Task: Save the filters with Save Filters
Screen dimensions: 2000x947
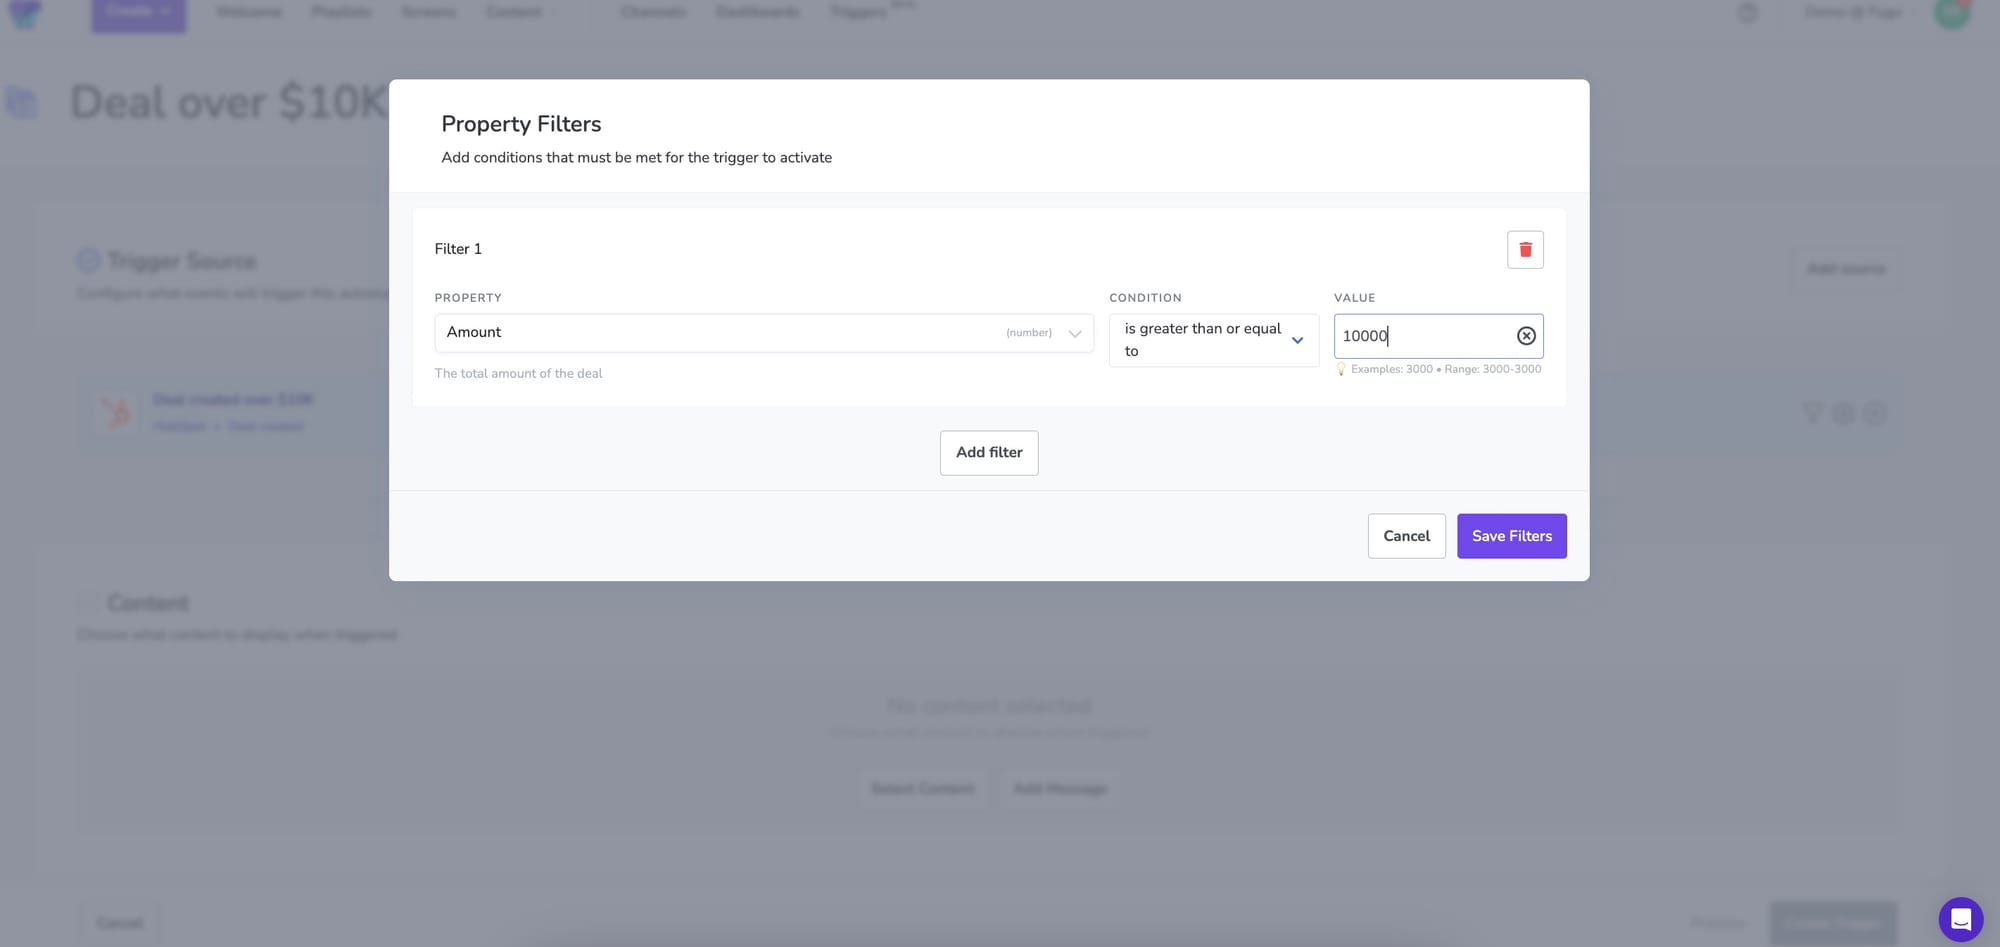Action: [x=1511, y=536]
